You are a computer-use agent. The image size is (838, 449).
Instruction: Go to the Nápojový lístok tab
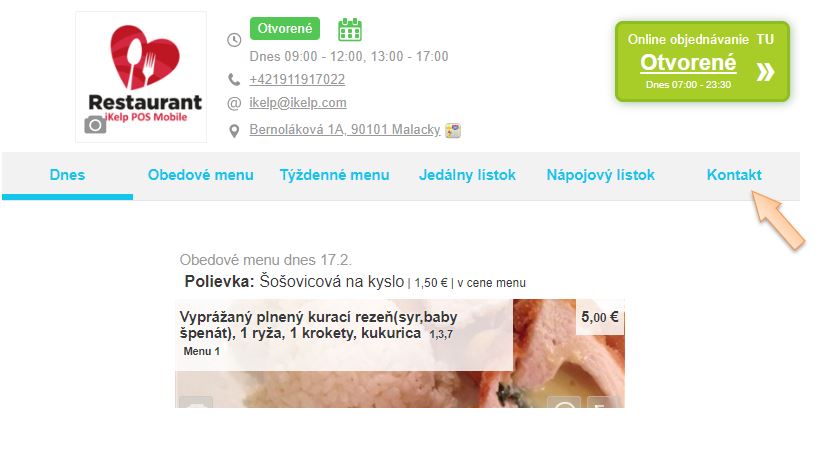pos(600,176)
